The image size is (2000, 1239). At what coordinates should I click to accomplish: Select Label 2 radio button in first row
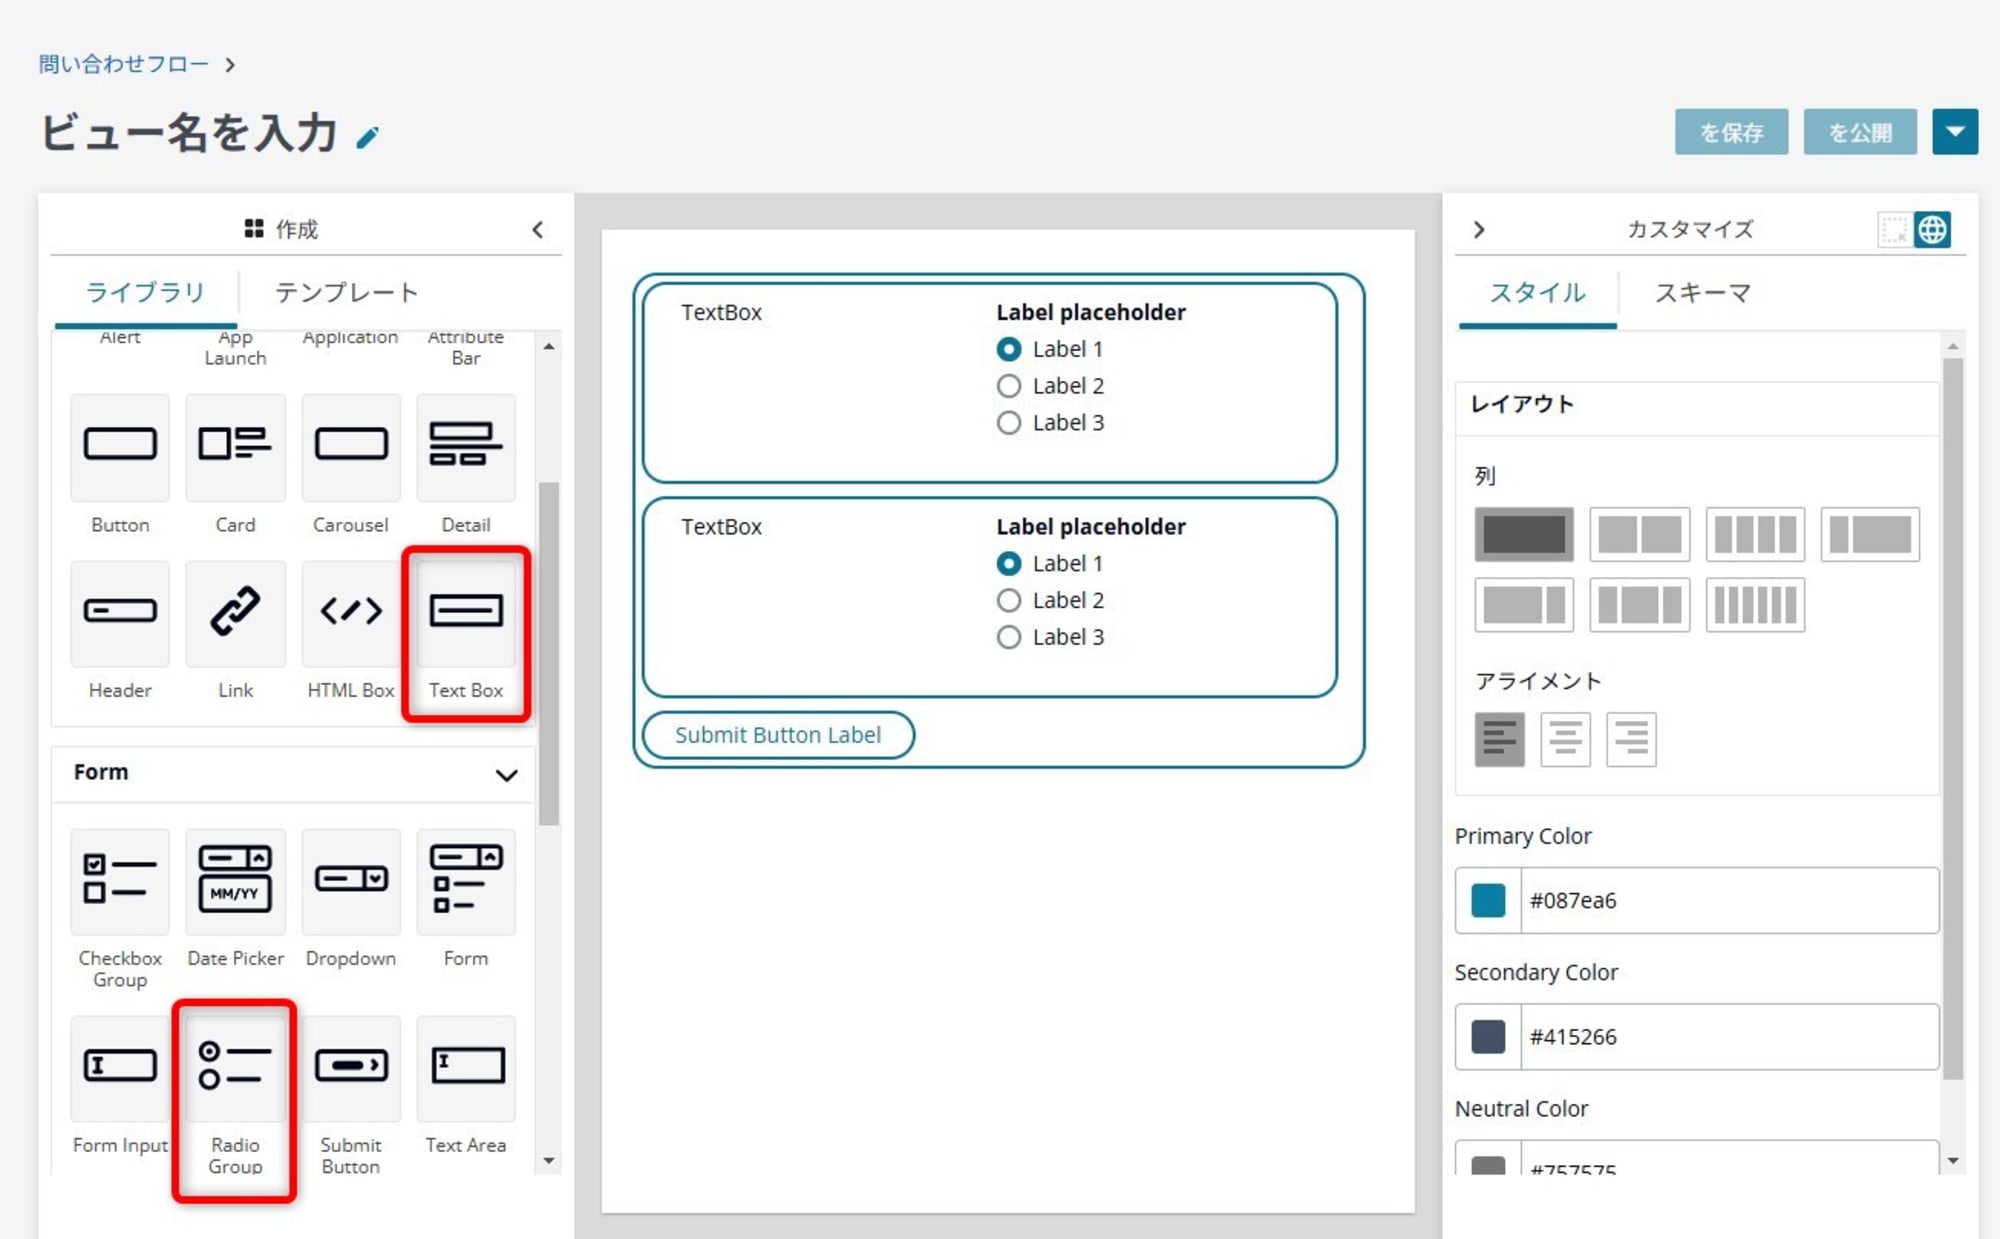pos(1007,386)
